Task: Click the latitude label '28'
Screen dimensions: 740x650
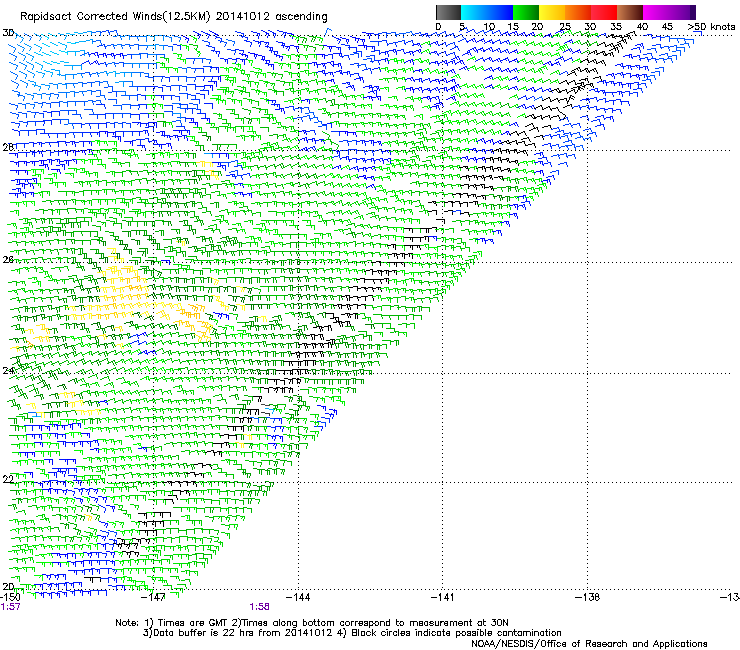Action: pyautogui.click(x=8, y=147)
